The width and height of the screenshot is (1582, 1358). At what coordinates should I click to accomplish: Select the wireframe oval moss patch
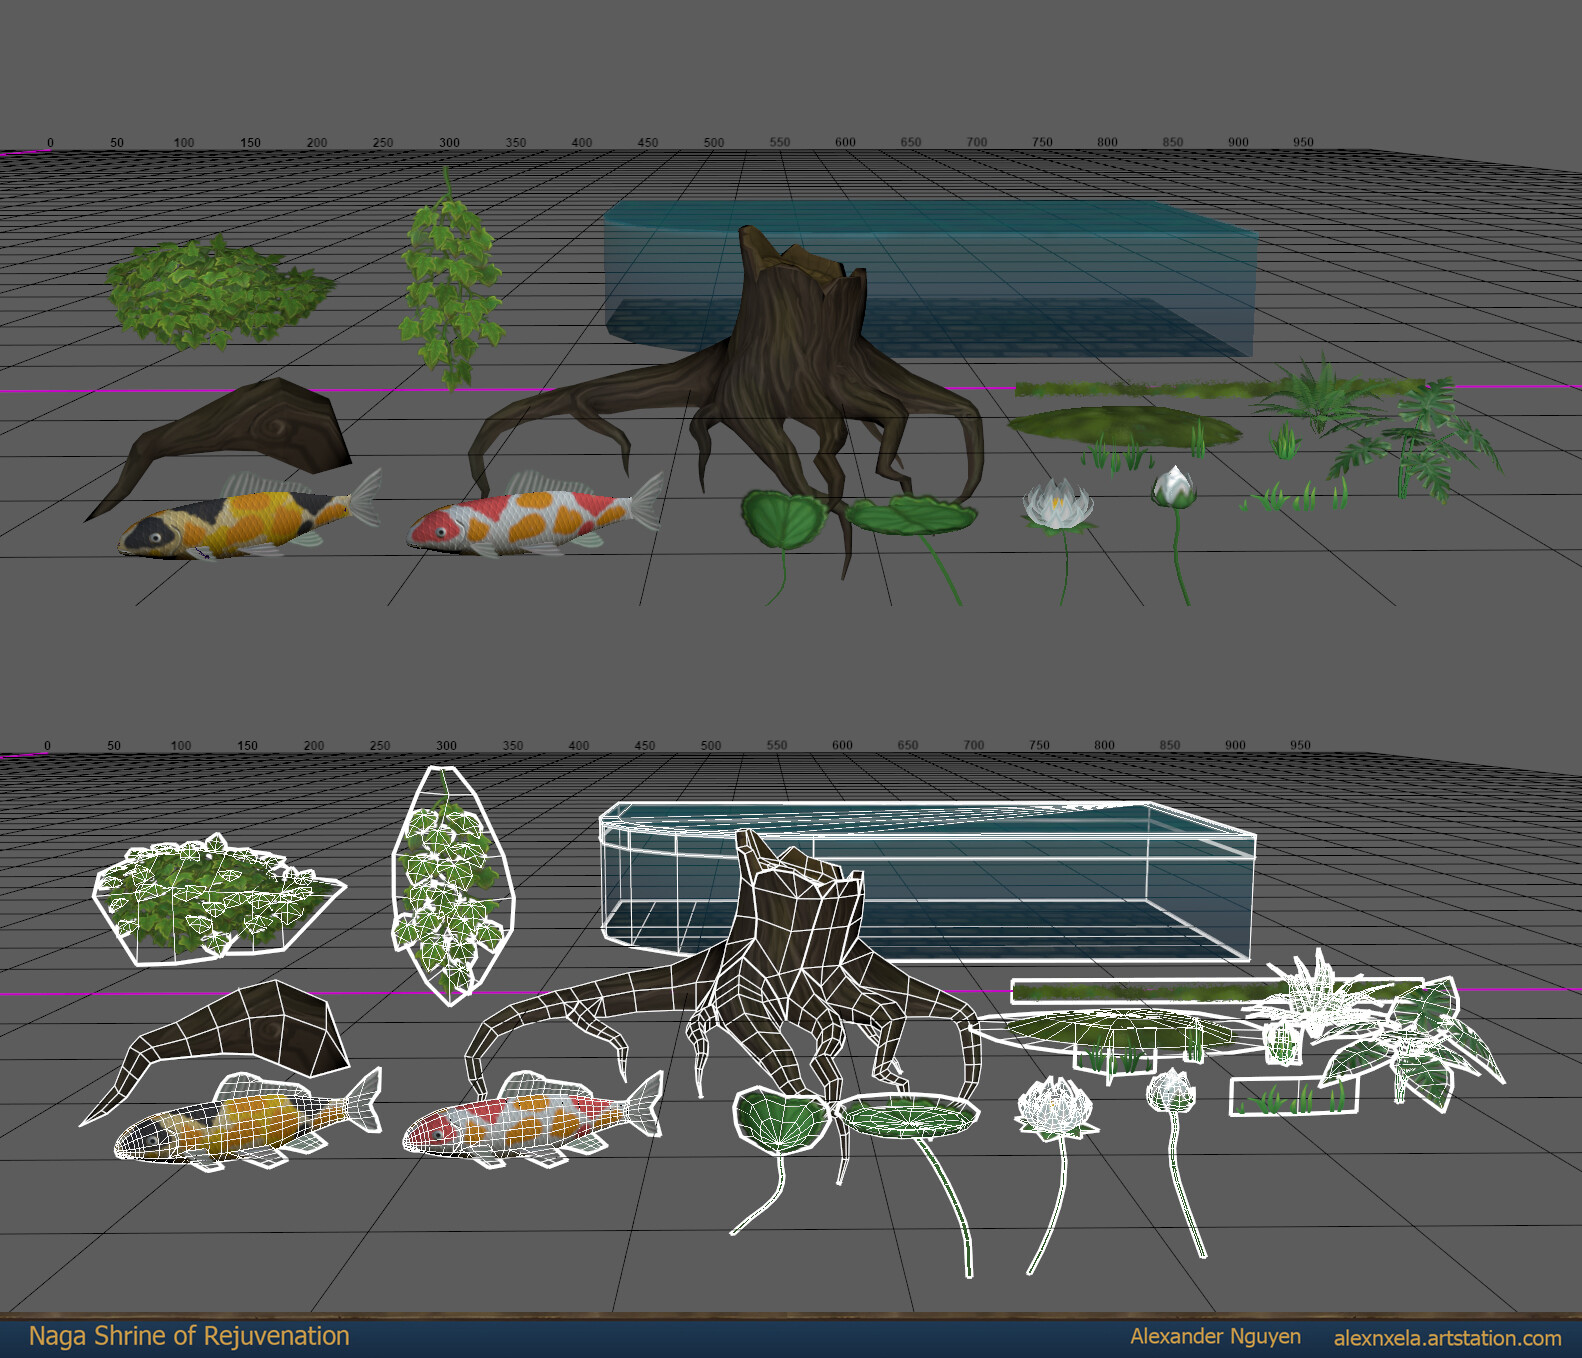coord(1120,1032)
